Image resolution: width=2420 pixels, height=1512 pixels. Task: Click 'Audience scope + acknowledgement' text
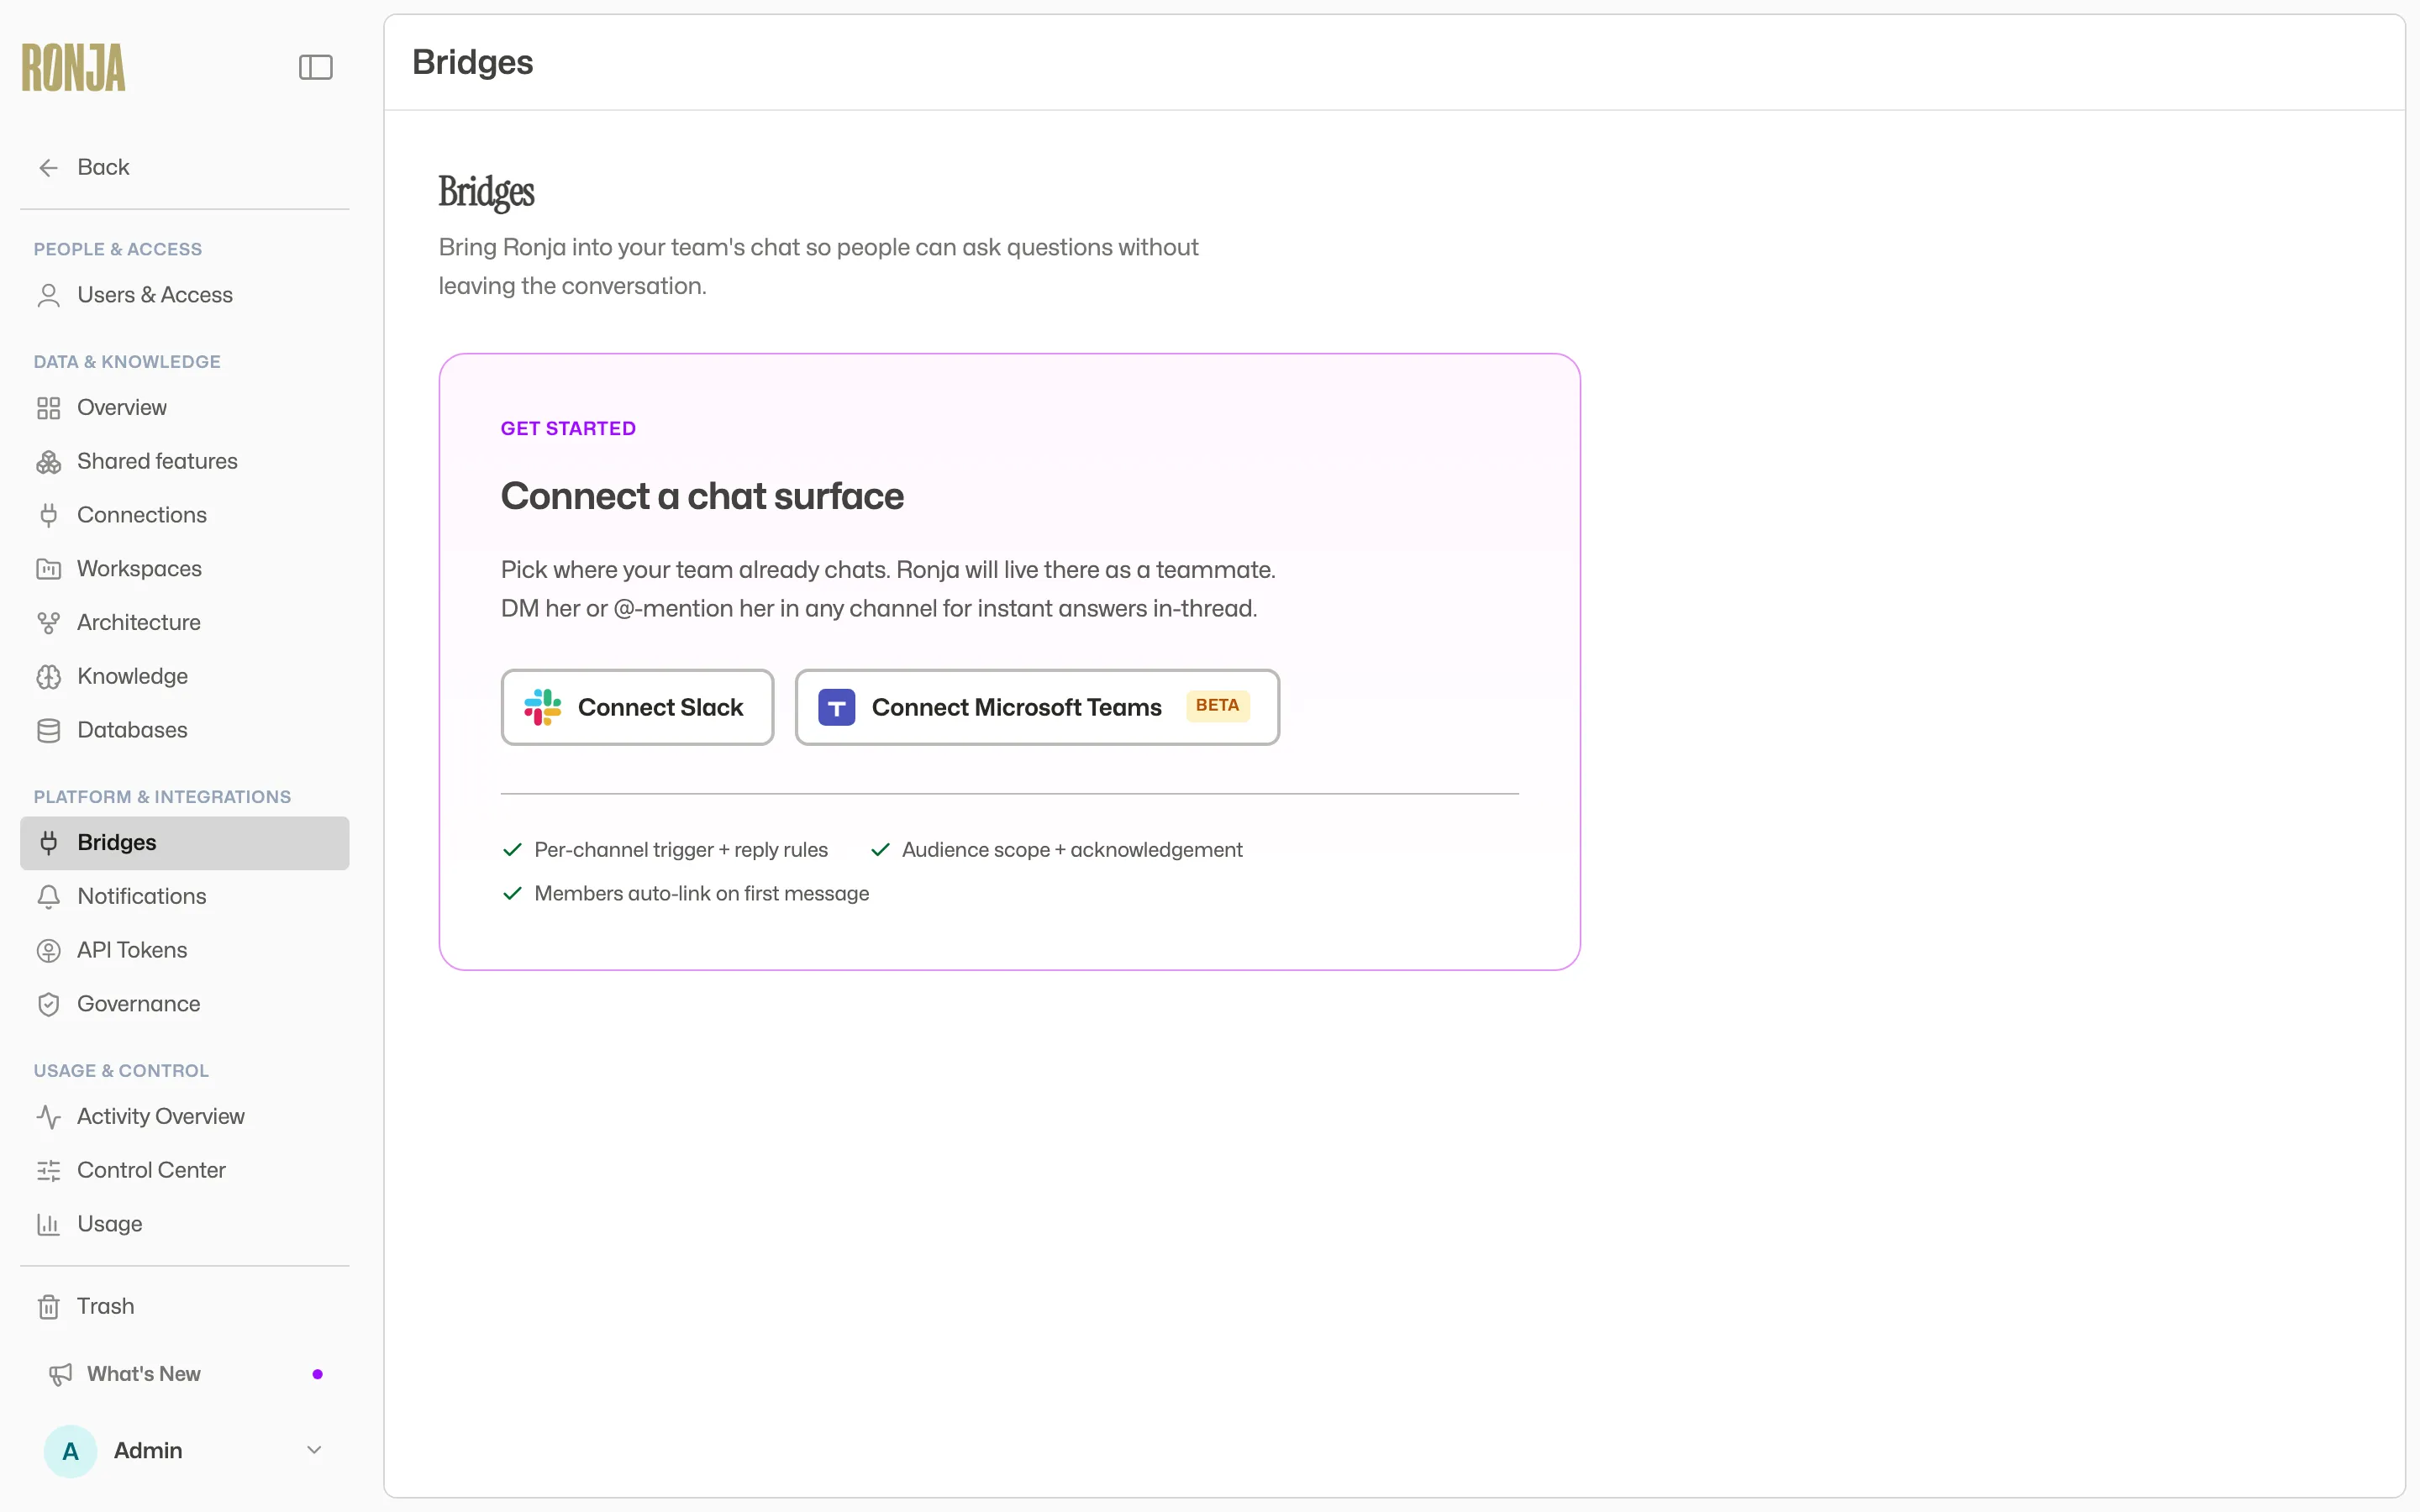coord(1072,850)
